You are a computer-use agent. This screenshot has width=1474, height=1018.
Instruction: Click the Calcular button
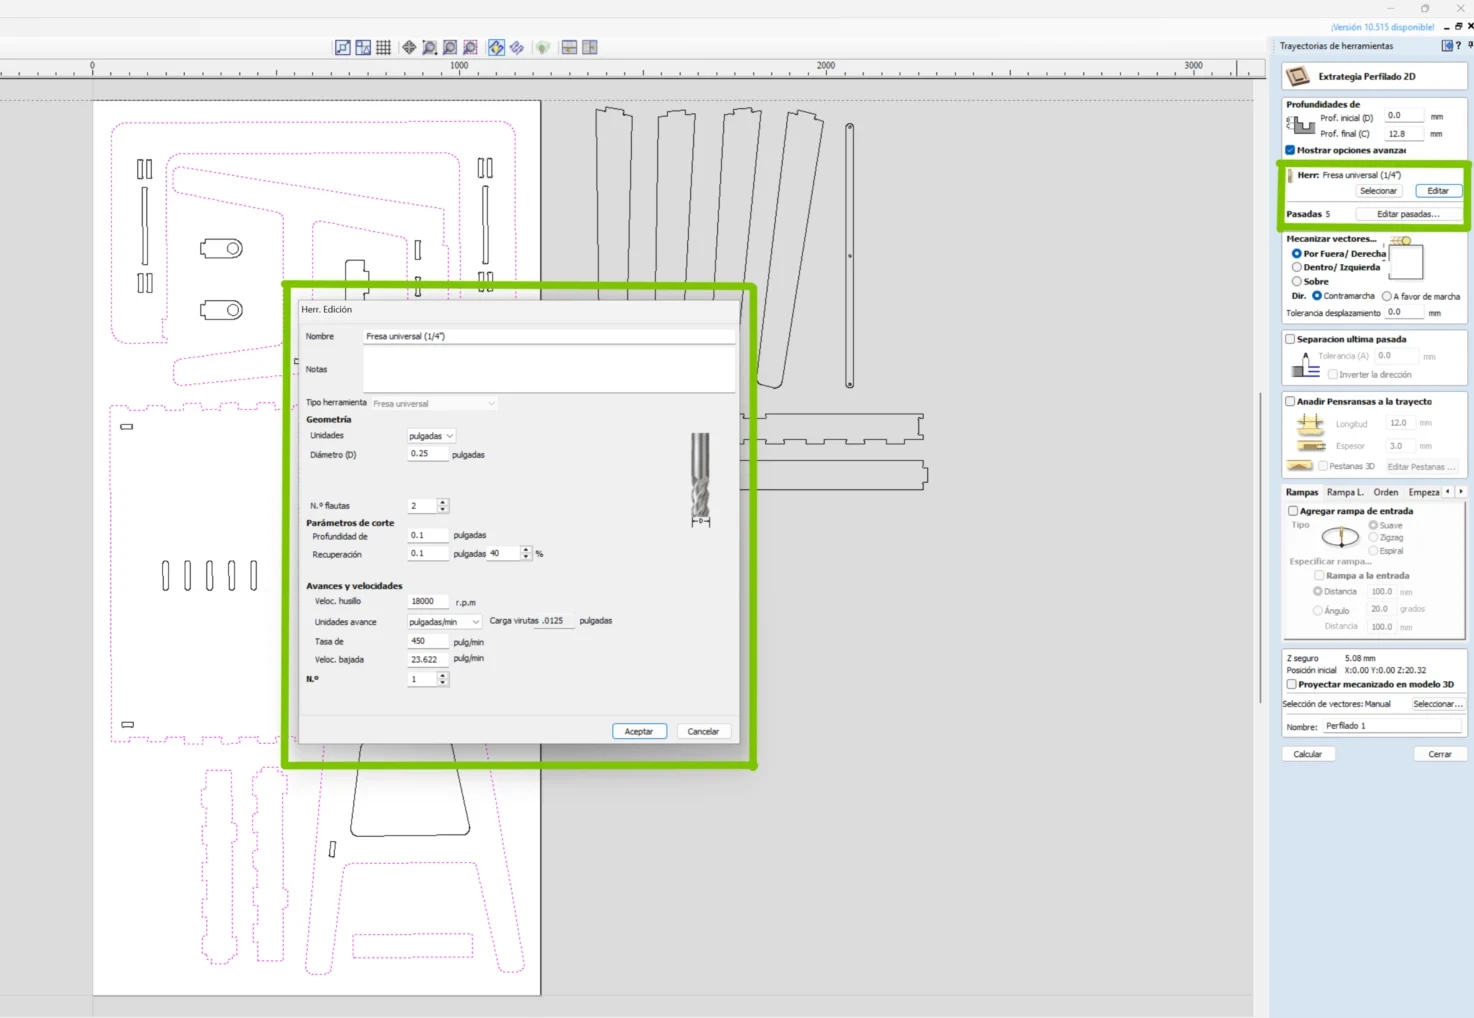click(1308, 754)
